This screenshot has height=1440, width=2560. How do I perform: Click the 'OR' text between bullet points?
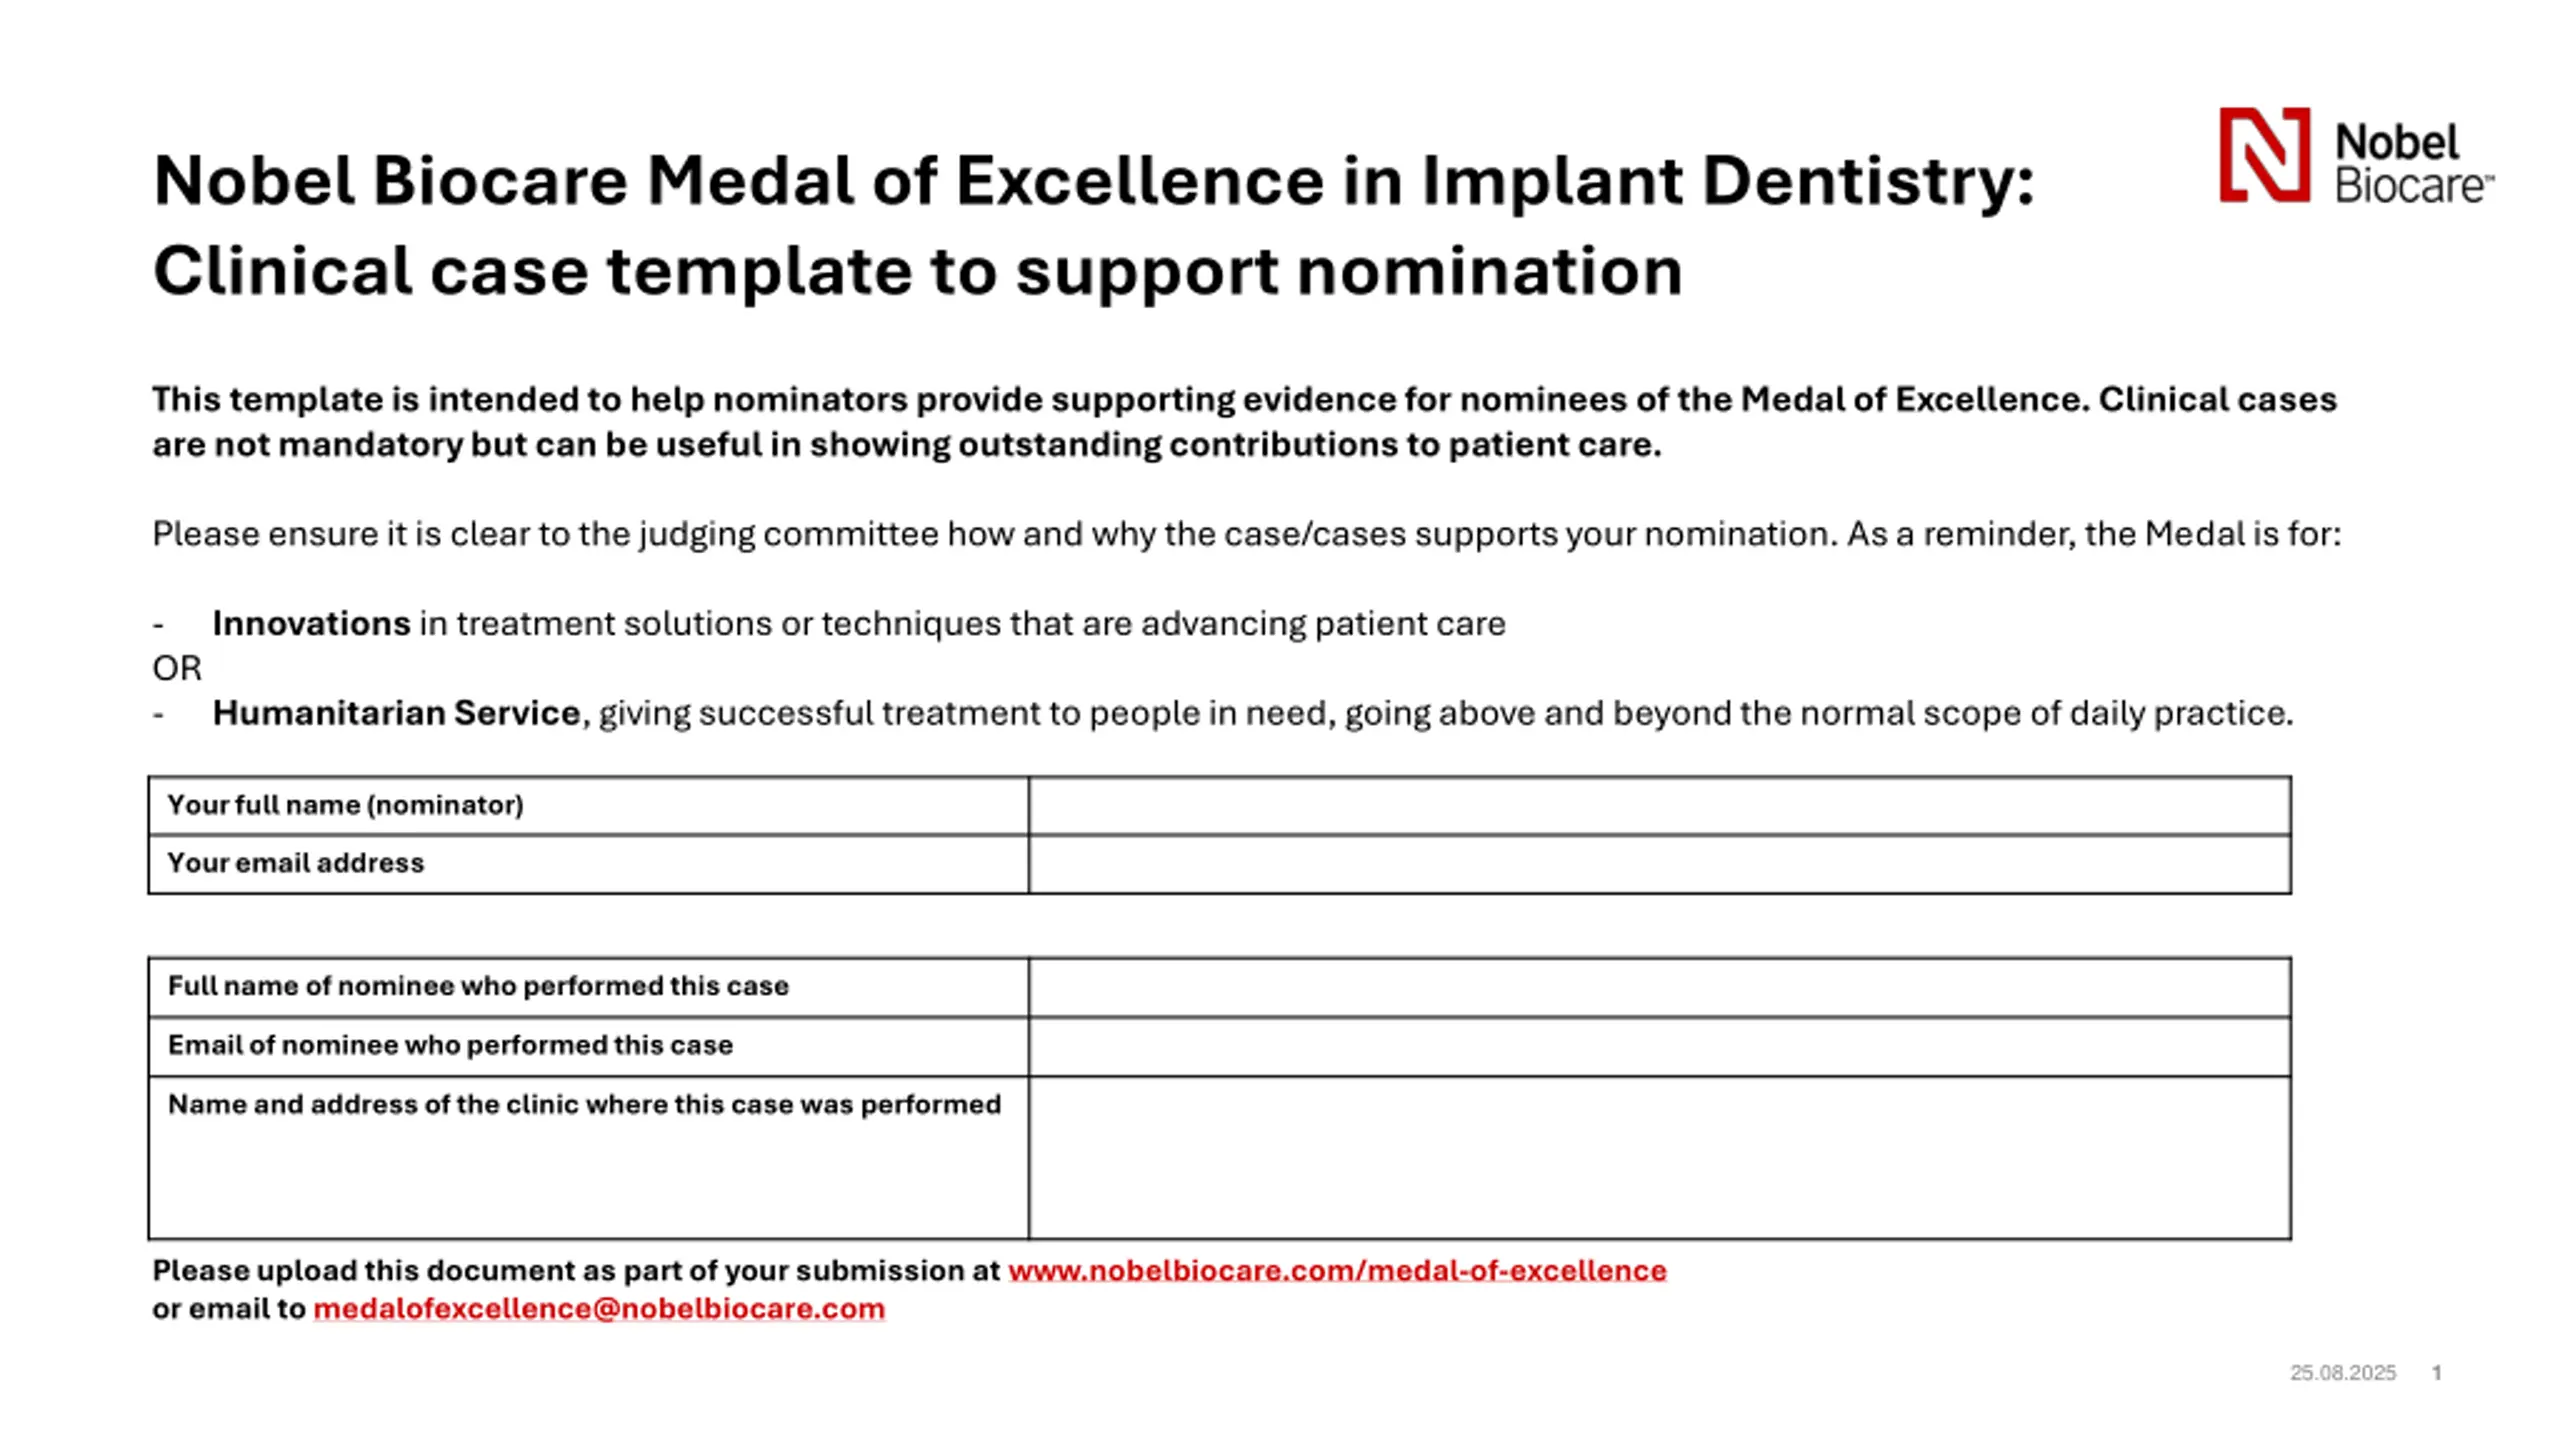pos(177,668)
